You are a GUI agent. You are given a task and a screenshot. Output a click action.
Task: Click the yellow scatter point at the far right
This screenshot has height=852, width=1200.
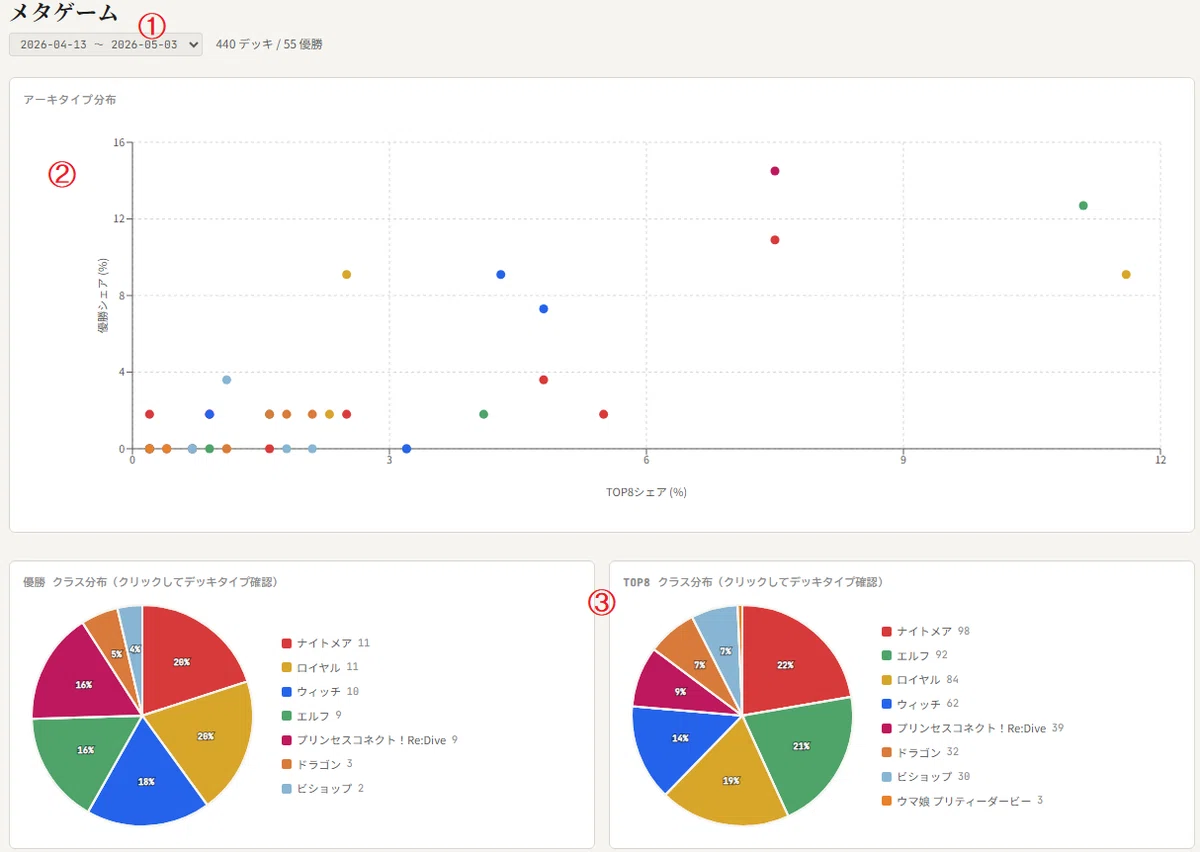(x=1126, y=275)
